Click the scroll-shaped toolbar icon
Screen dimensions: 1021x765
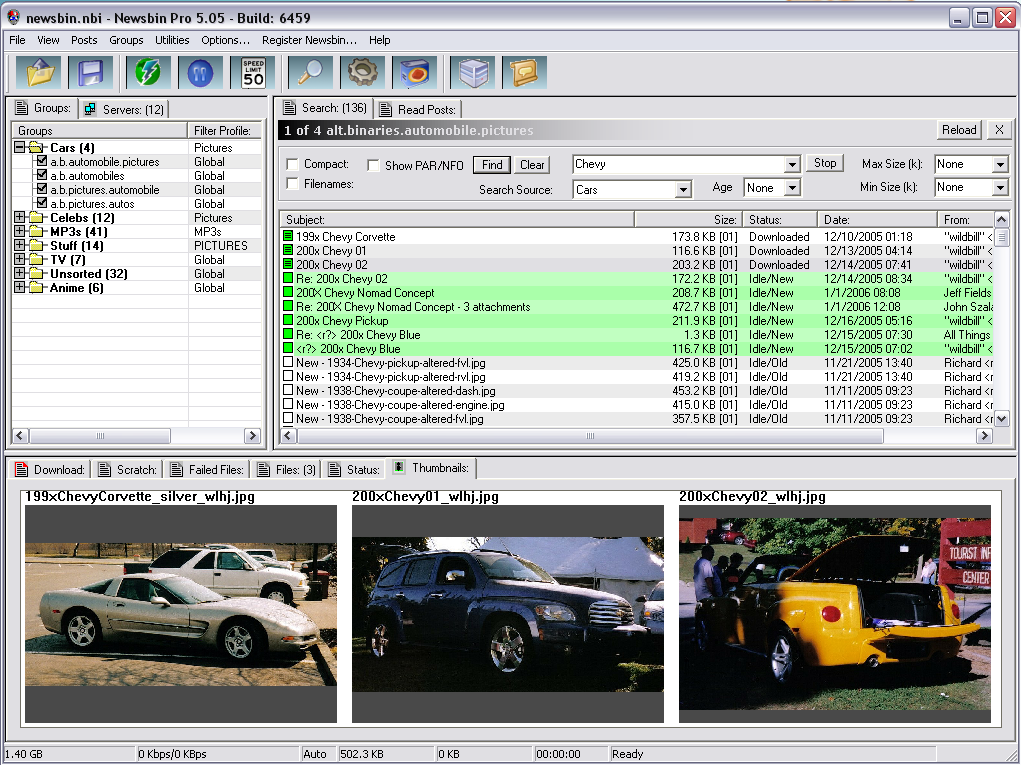[524, 73]
